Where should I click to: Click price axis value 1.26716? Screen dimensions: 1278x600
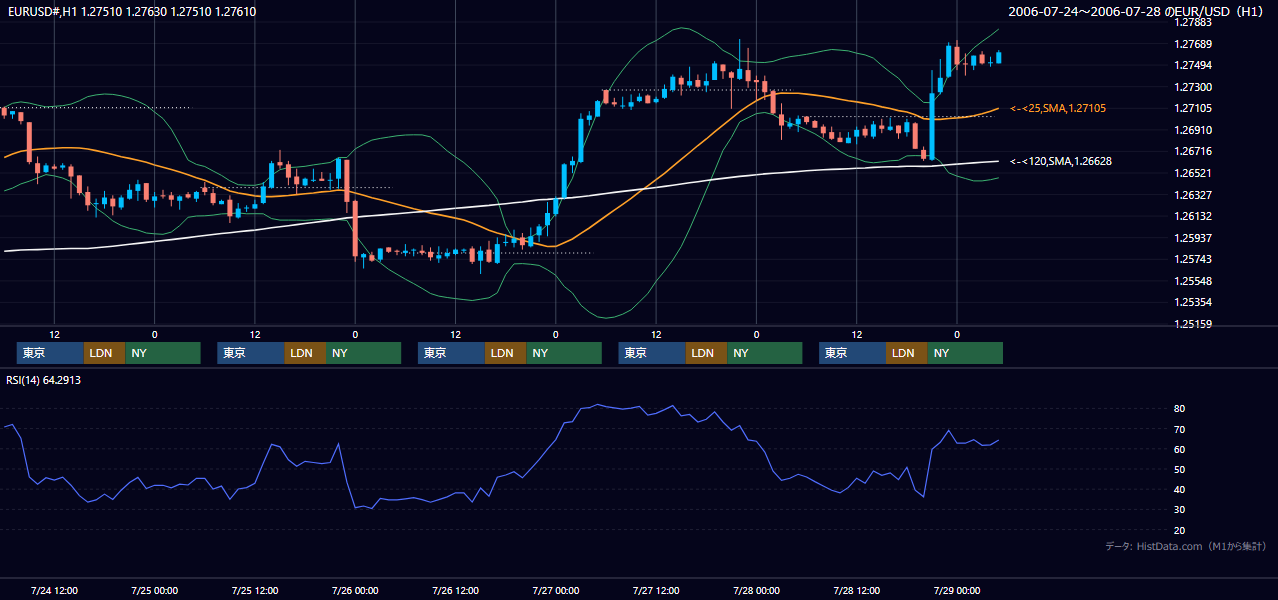coord(1194,151)
